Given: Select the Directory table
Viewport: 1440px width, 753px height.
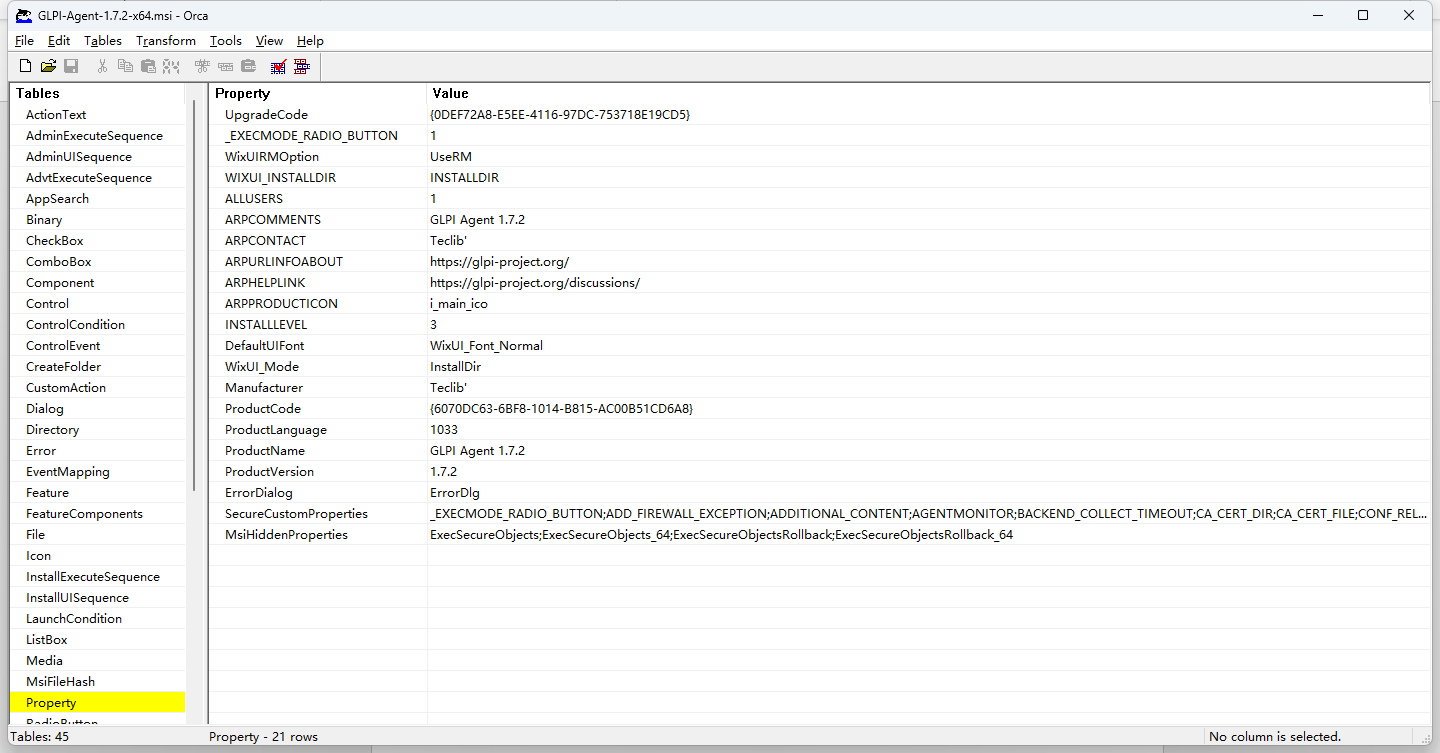Looking at the screenshot, I should (x=52, y=430).
